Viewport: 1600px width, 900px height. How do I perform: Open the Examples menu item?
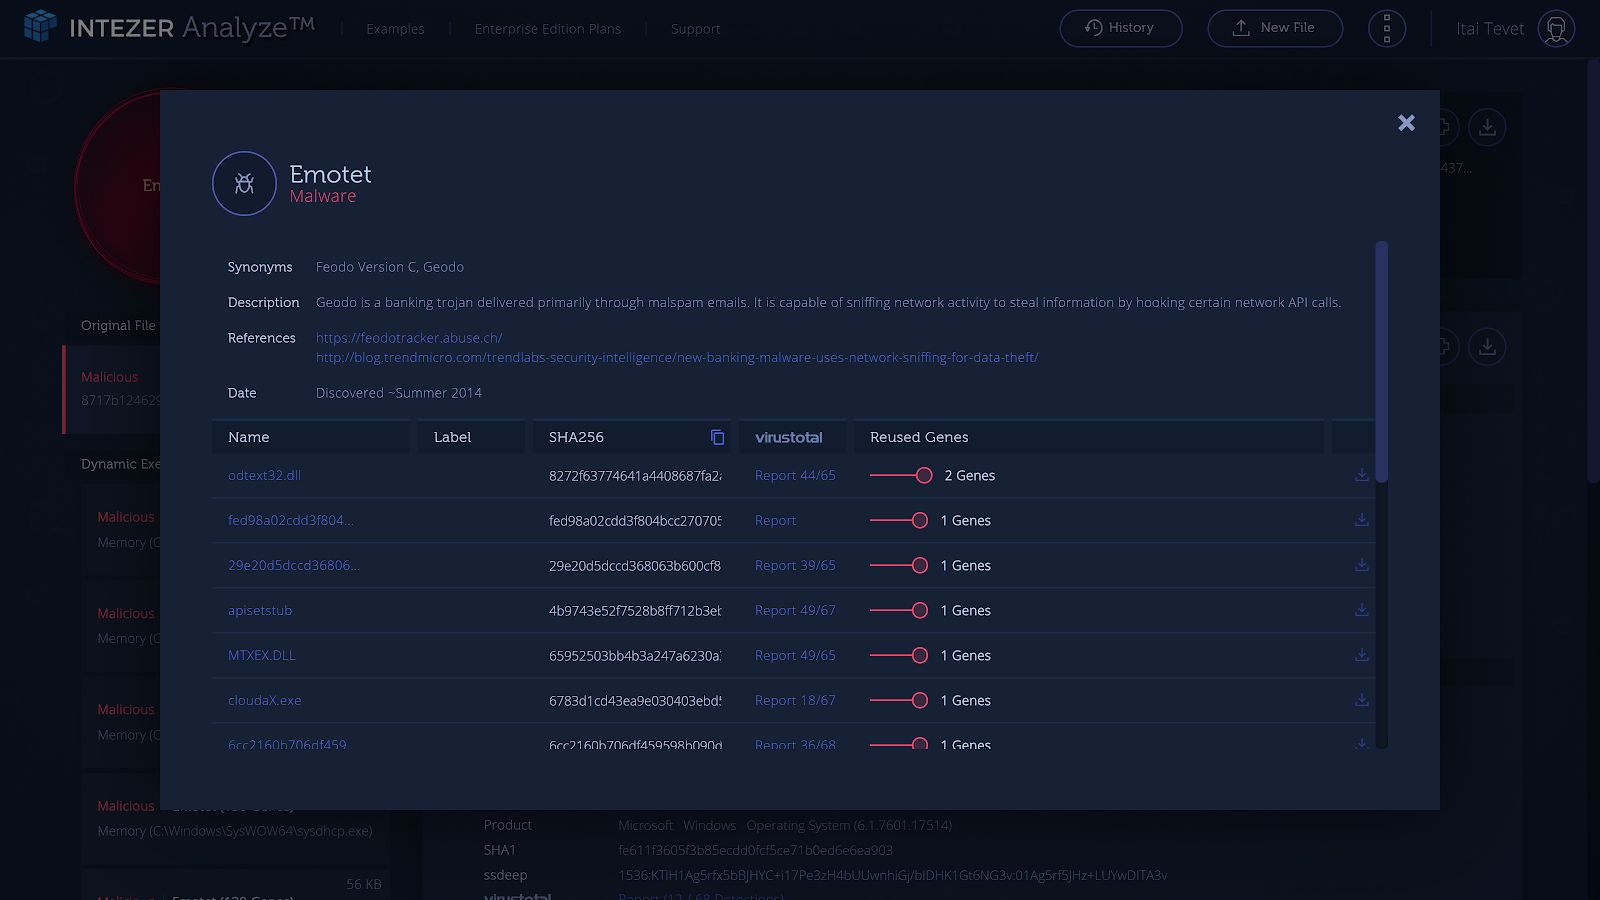tap(395, 29)
